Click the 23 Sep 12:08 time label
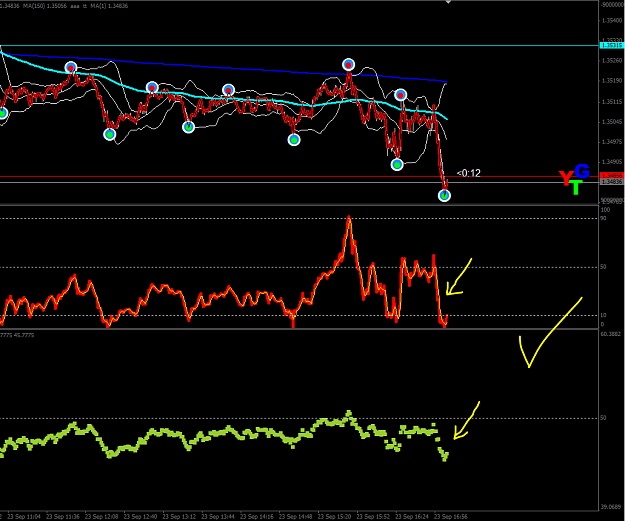Image resolution: width=625 pixels, height=521 pixels. (102, 517)
